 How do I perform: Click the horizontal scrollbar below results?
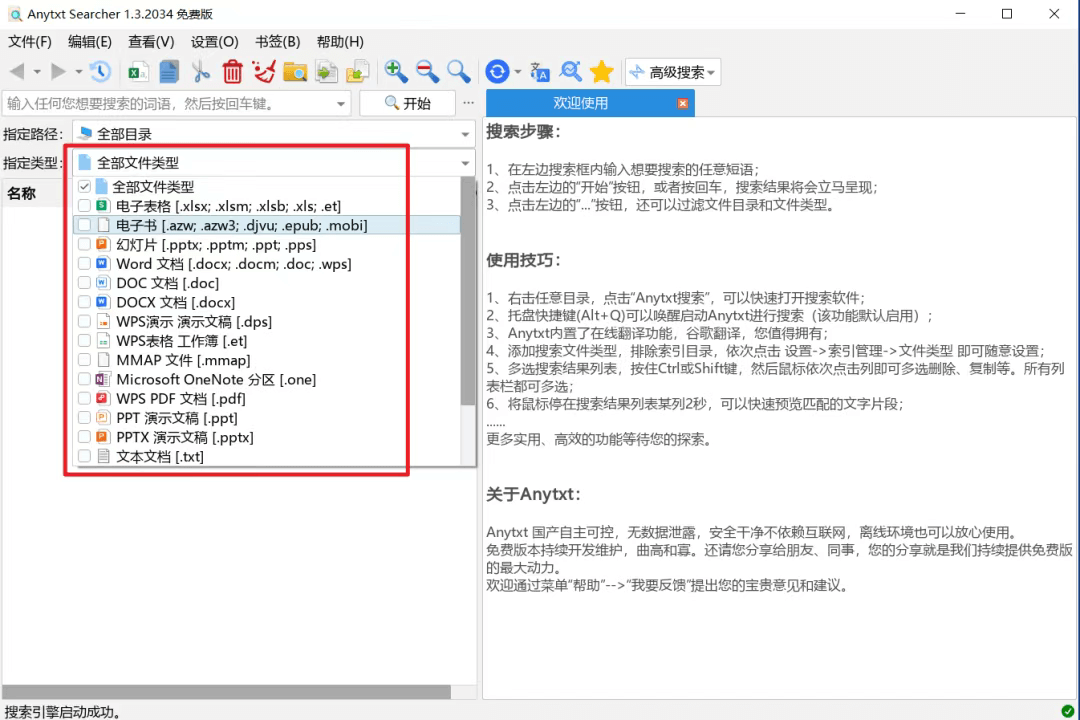(227, 691)
